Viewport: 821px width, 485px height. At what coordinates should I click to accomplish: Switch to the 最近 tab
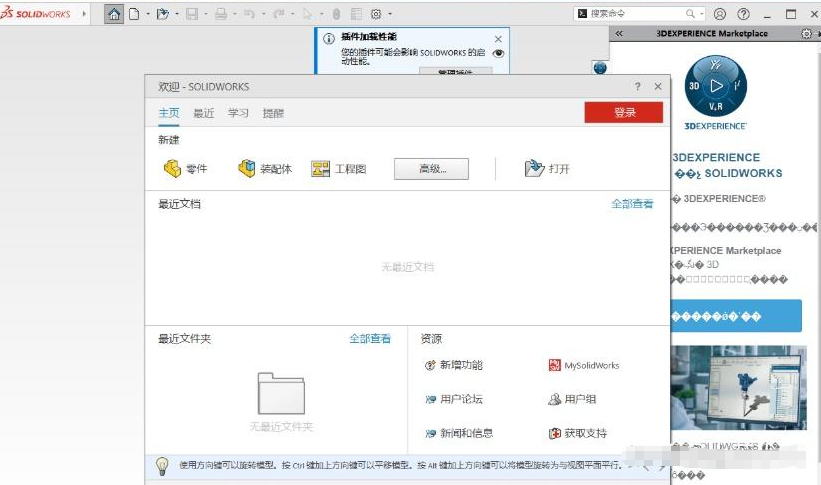point(204,113)
